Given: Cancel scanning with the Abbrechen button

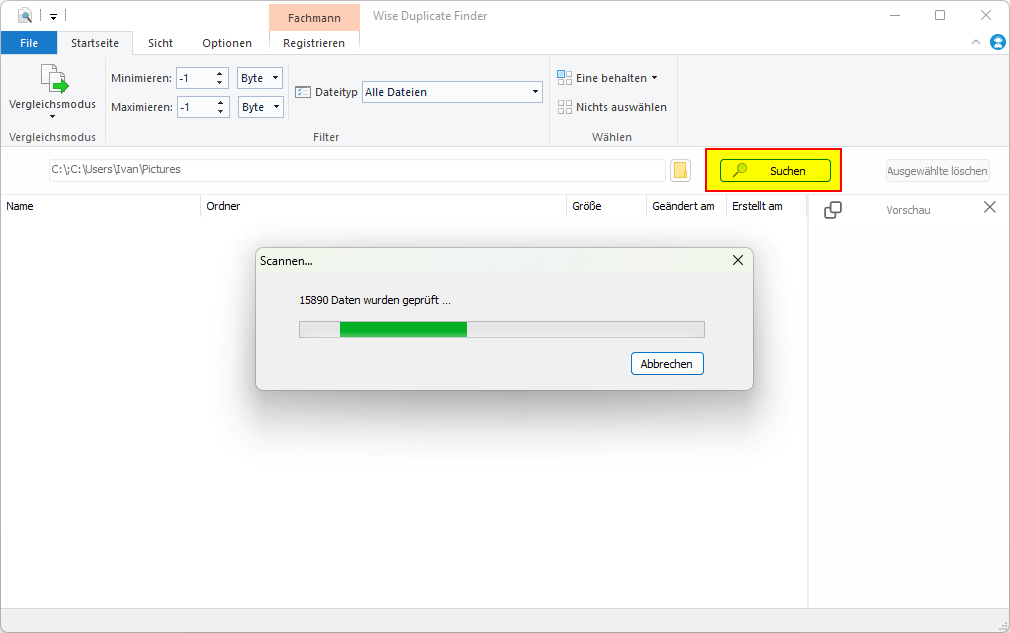Looking at the screenshot, I should [667, 364].
